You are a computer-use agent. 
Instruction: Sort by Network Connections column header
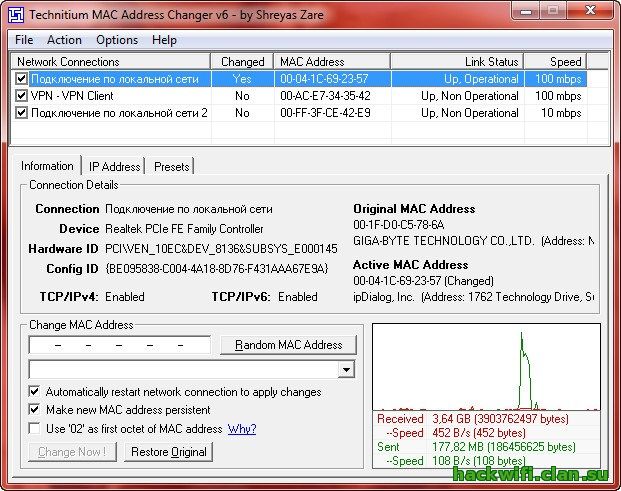coord(110,62)
